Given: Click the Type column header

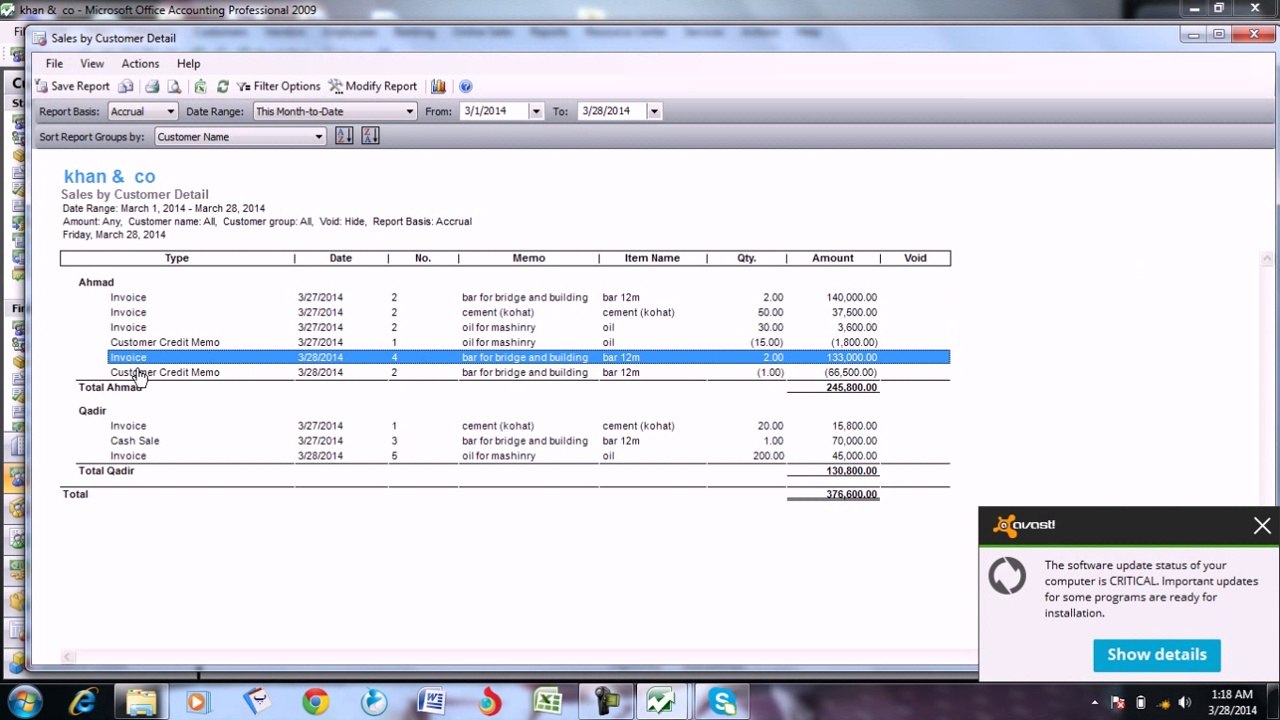Looking at the screenshot, I should click(x=177, y=258).
